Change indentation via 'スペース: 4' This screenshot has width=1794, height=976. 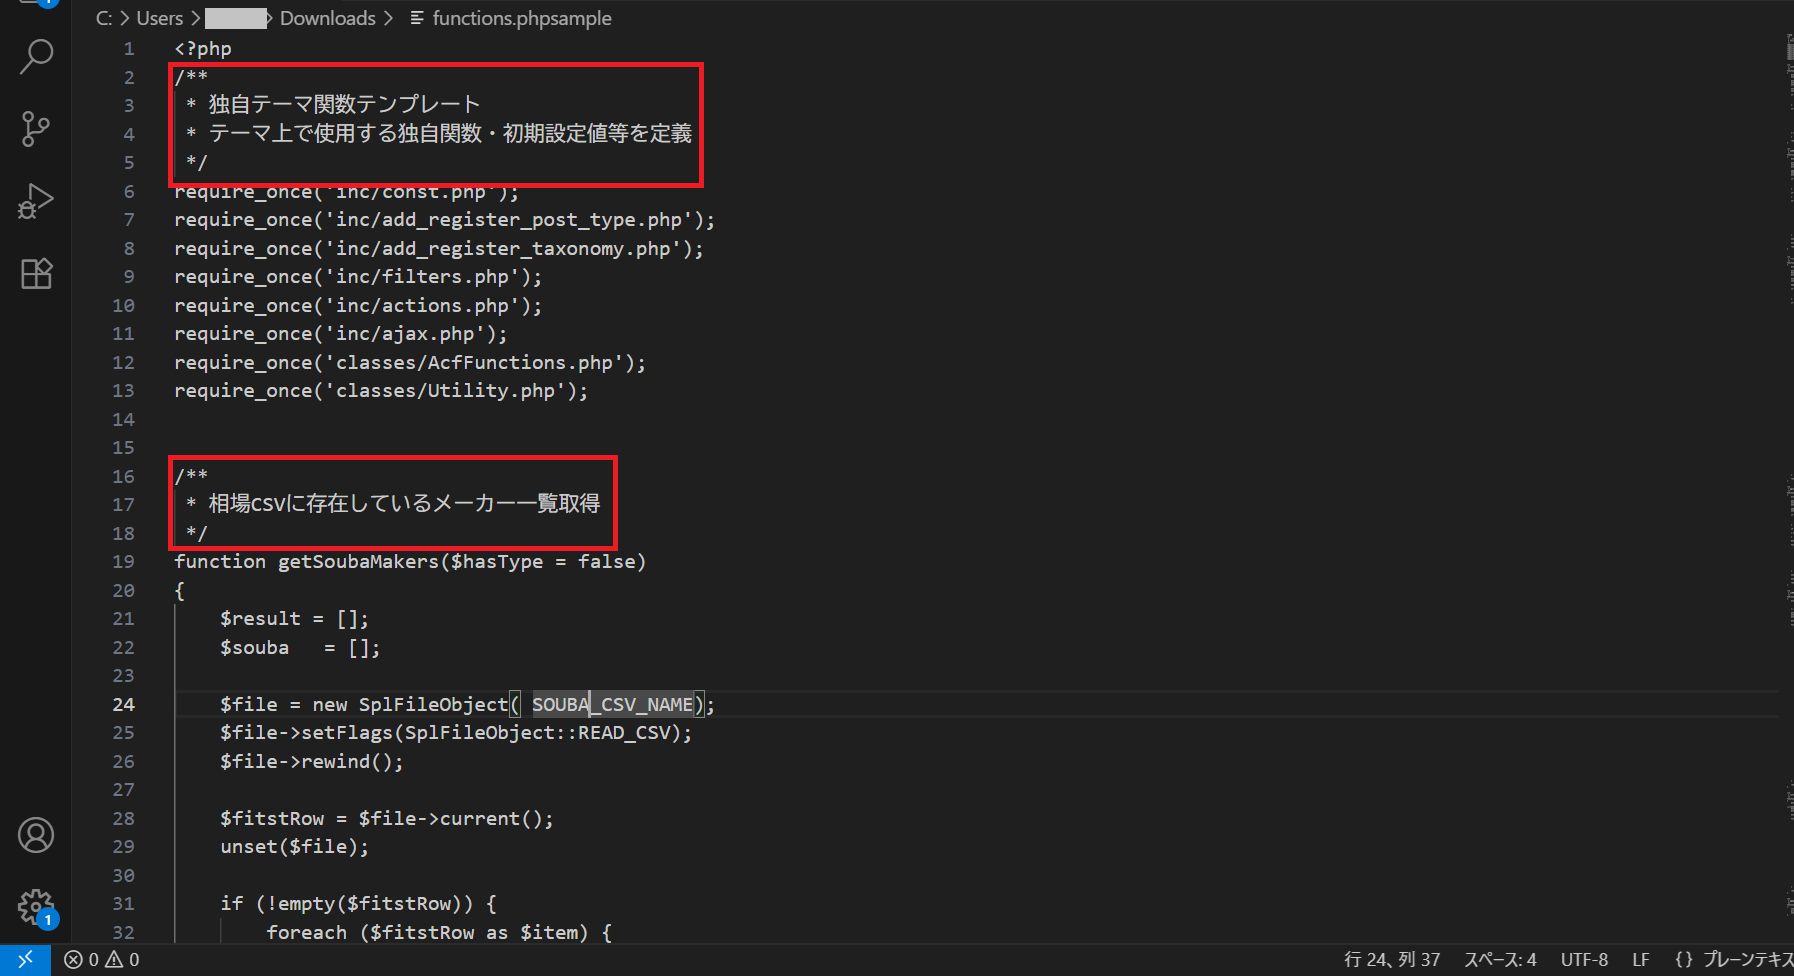(x=1500, y=960)
